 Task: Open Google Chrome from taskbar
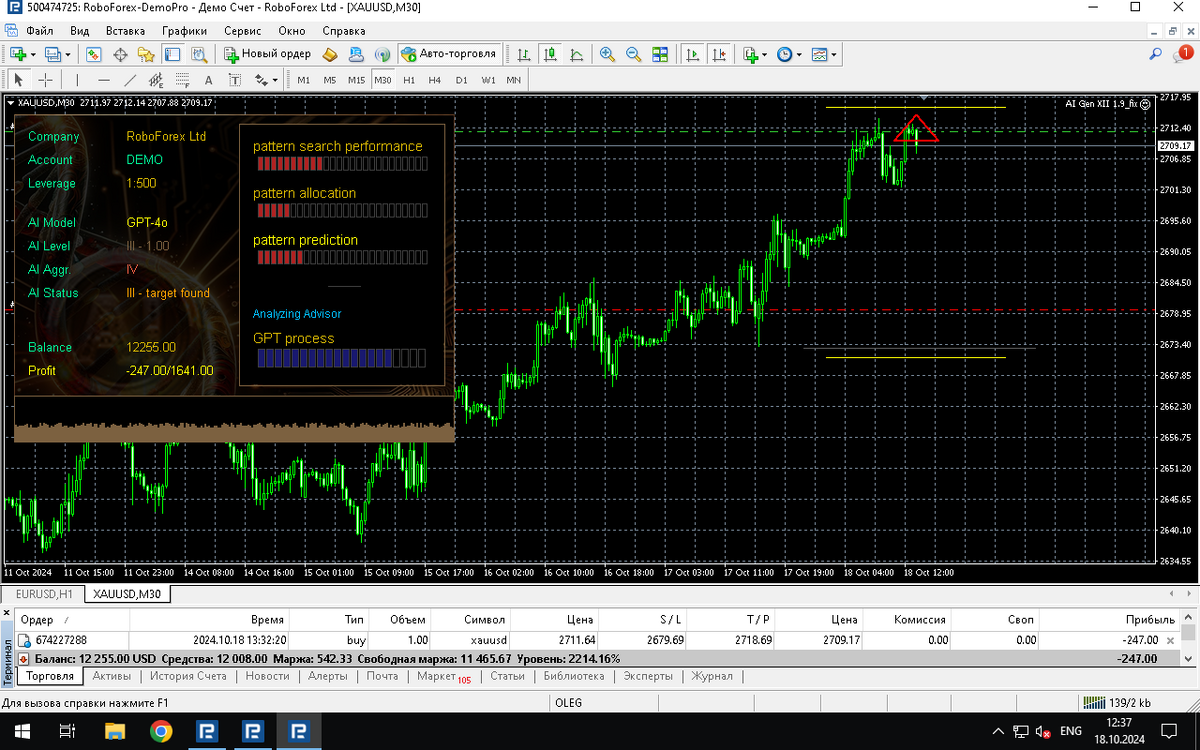tap(160, 731)
